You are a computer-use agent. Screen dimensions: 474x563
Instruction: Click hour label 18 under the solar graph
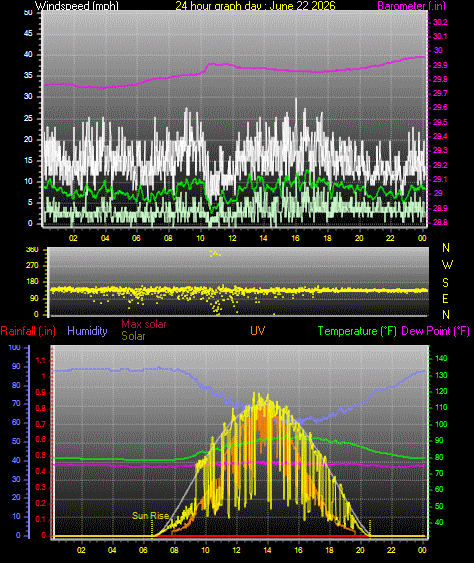click(x=329, y=550)
